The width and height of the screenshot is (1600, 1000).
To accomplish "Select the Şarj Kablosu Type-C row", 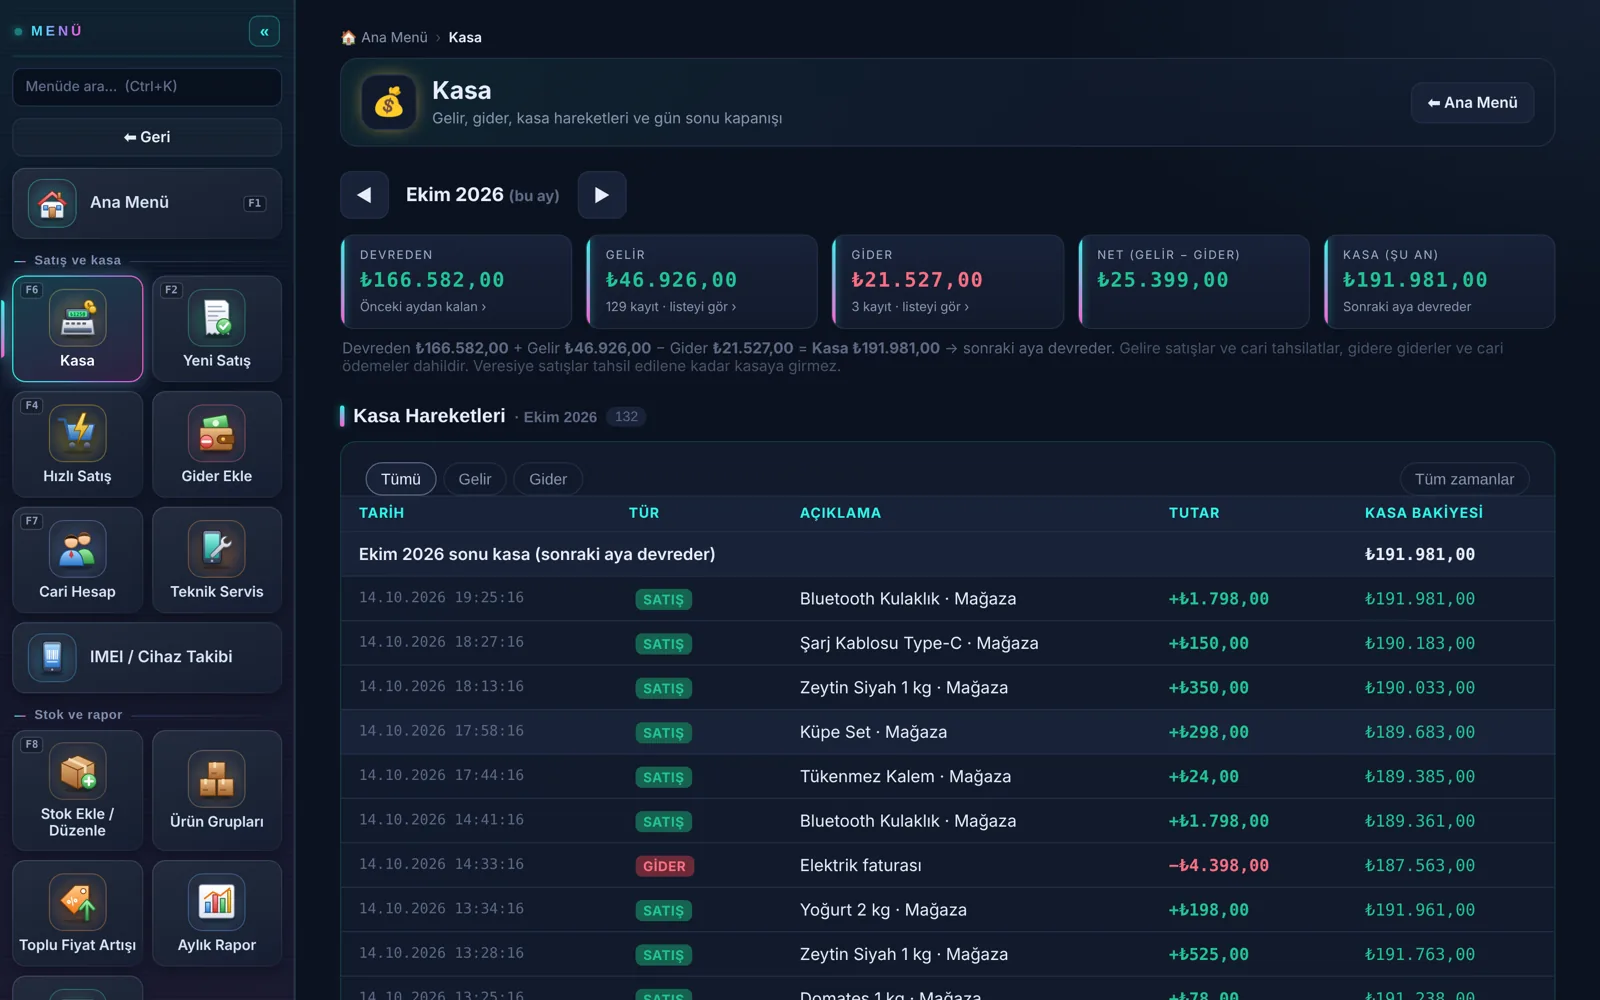I will pos(948,644).
